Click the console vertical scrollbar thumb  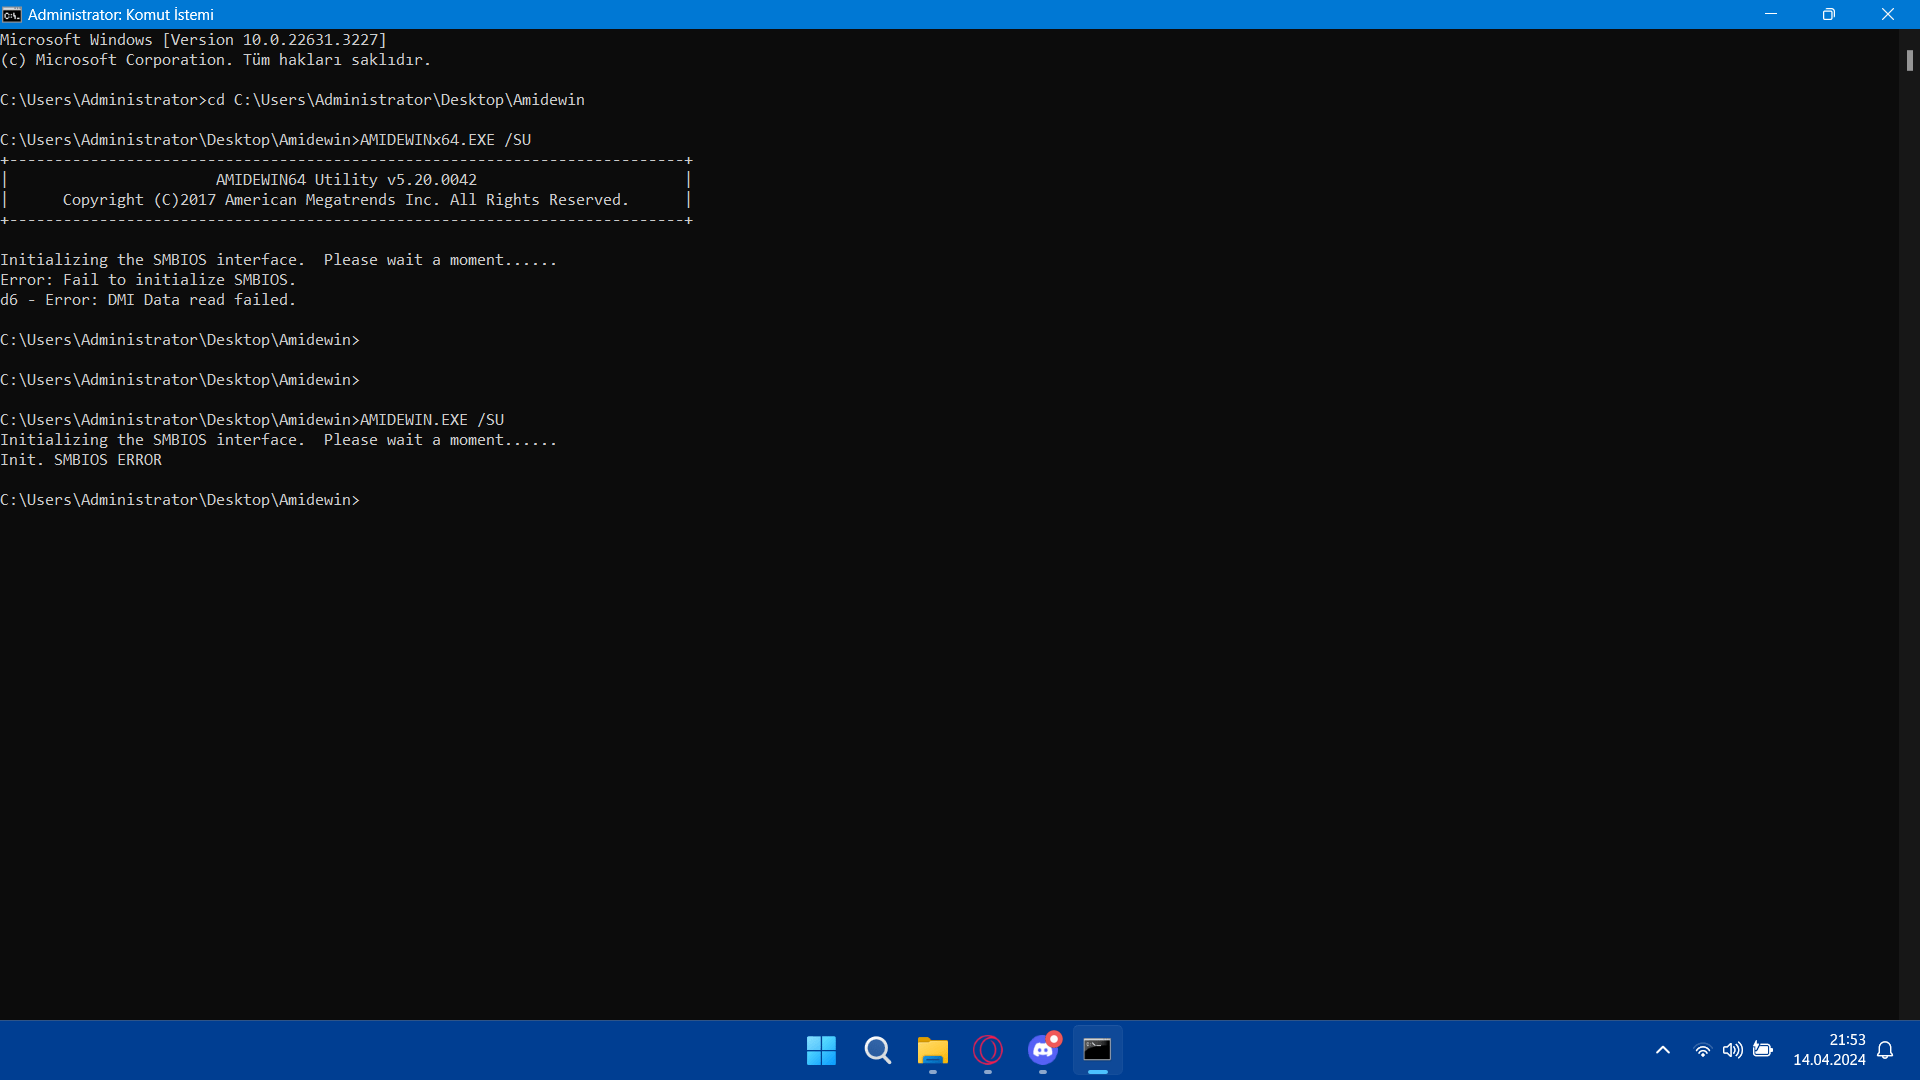coord(1909,60)
